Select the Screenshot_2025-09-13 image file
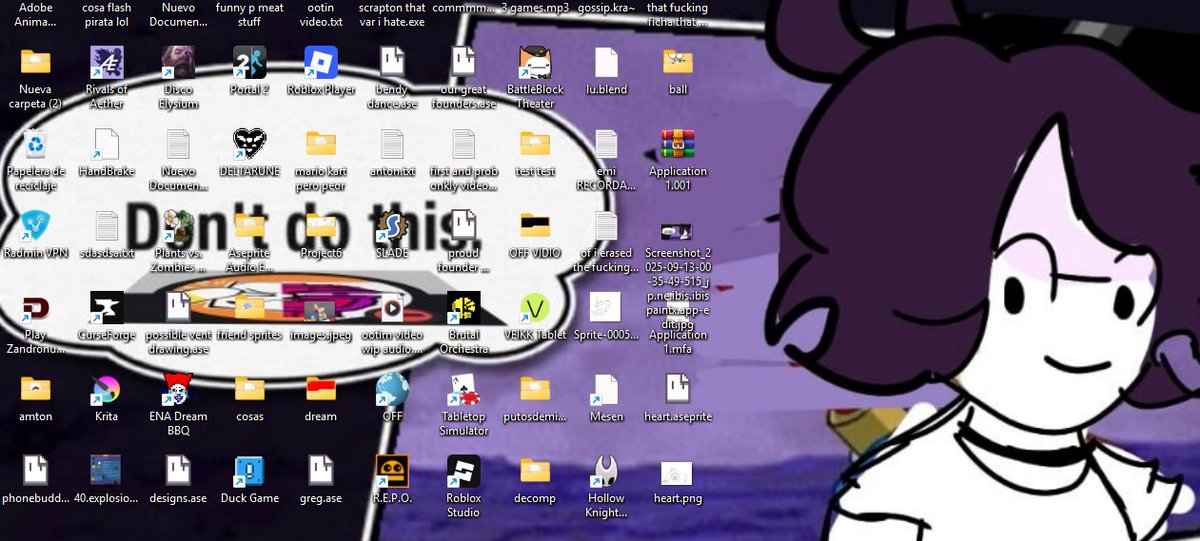This screenshot has width=1200, height=541. click(x=678, y=233)
